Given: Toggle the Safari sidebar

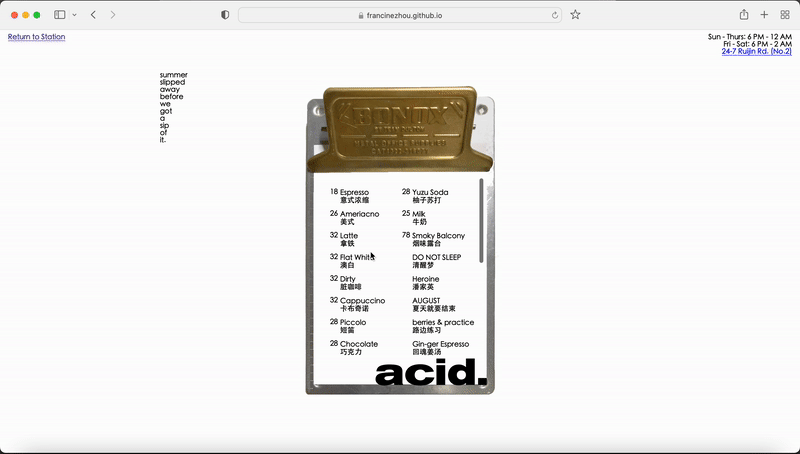Looking at the screenshot, I should pos(60,15).
